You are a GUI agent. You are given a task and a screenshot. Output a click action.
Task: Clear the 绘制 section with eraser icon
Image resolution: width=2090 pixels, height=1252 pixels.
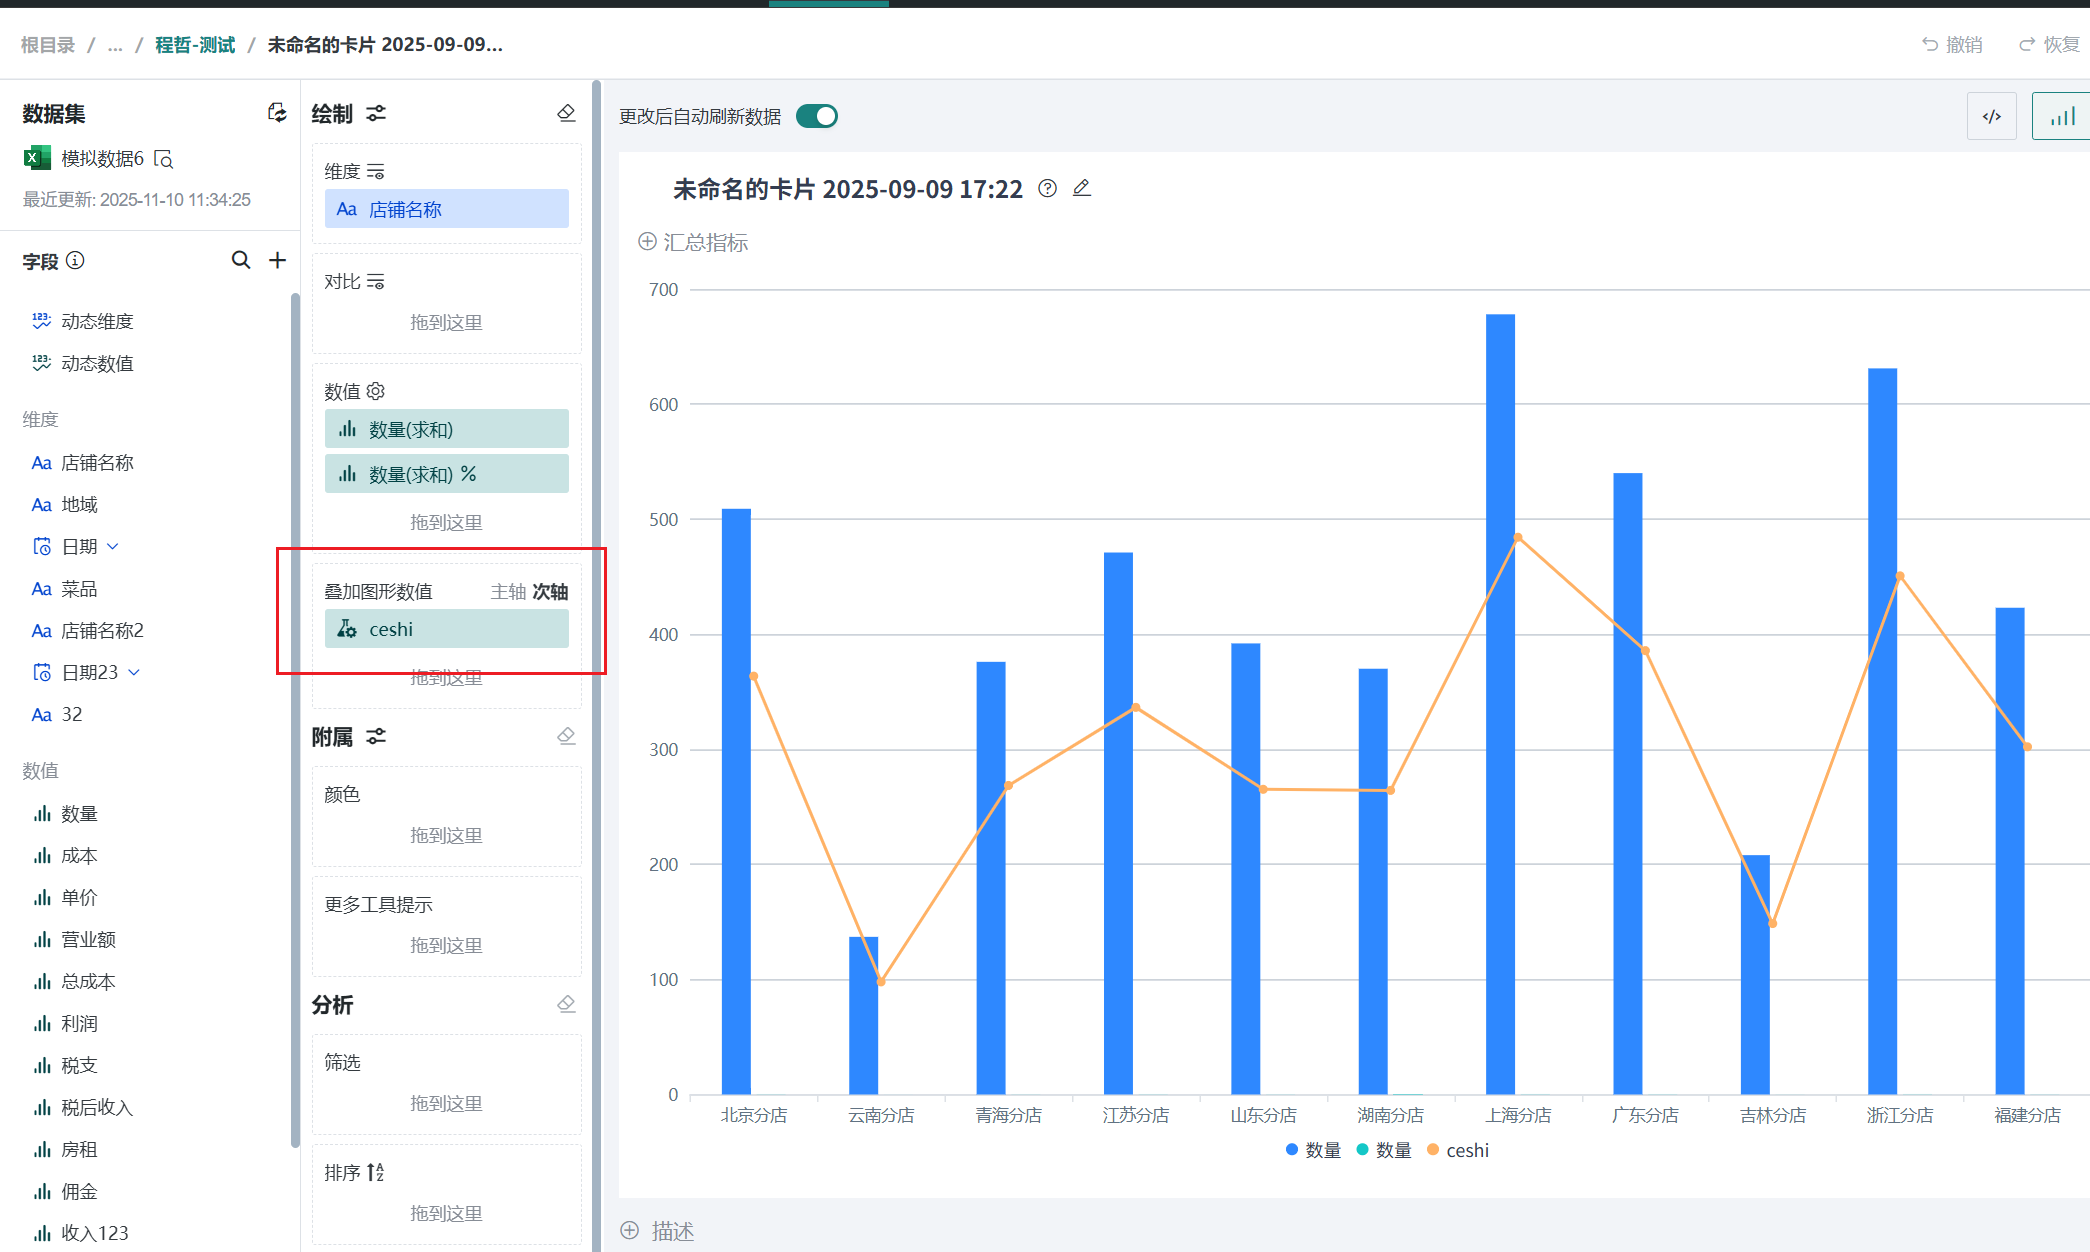tap(566, 113)
